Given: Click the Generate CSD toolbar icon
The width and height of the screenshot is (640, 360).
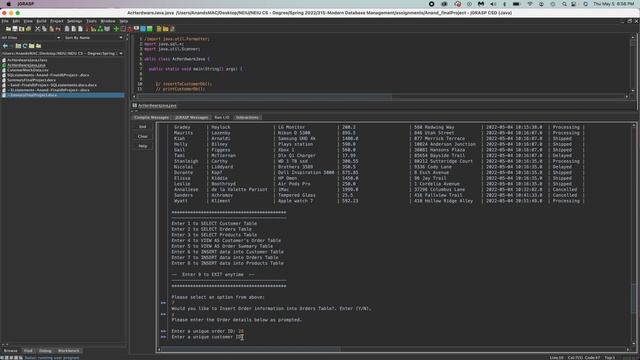Looking at the screenshot, I should (x=67, y=29).
